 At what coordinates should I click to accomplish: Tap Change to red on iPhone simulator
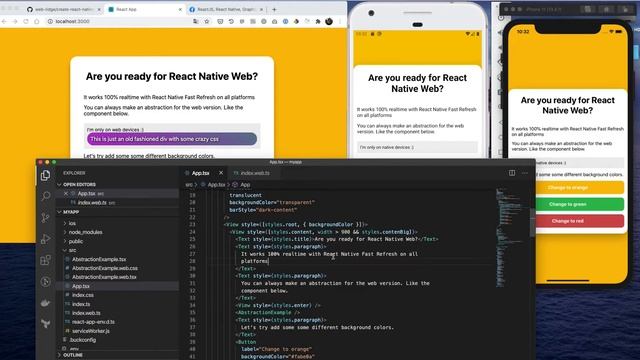(x=567, y=221)
